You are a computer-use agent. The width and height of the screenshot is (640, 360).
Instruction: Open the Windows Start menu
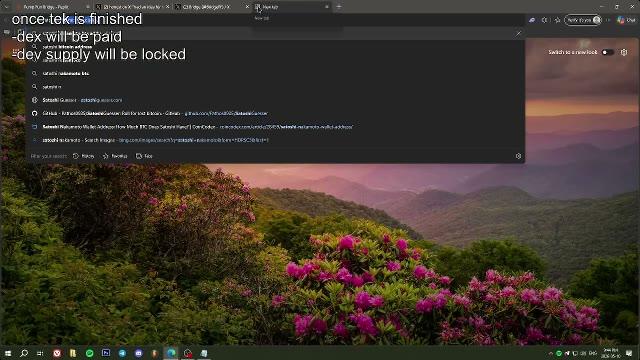point(8,353)
